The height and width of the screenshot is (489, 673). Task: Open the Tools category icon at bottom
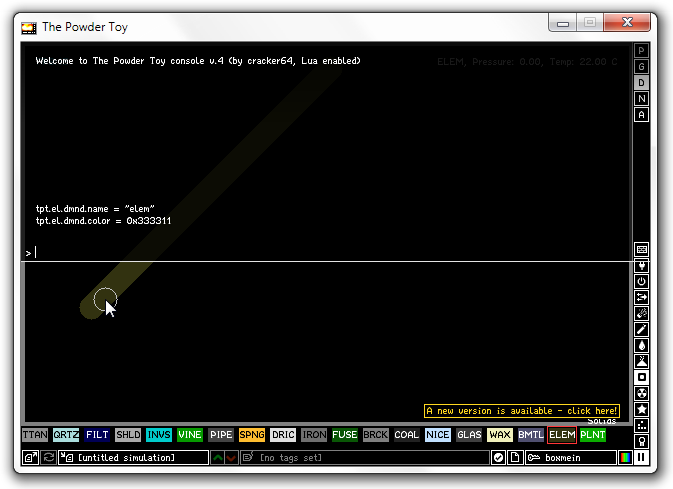coord(642,441)
